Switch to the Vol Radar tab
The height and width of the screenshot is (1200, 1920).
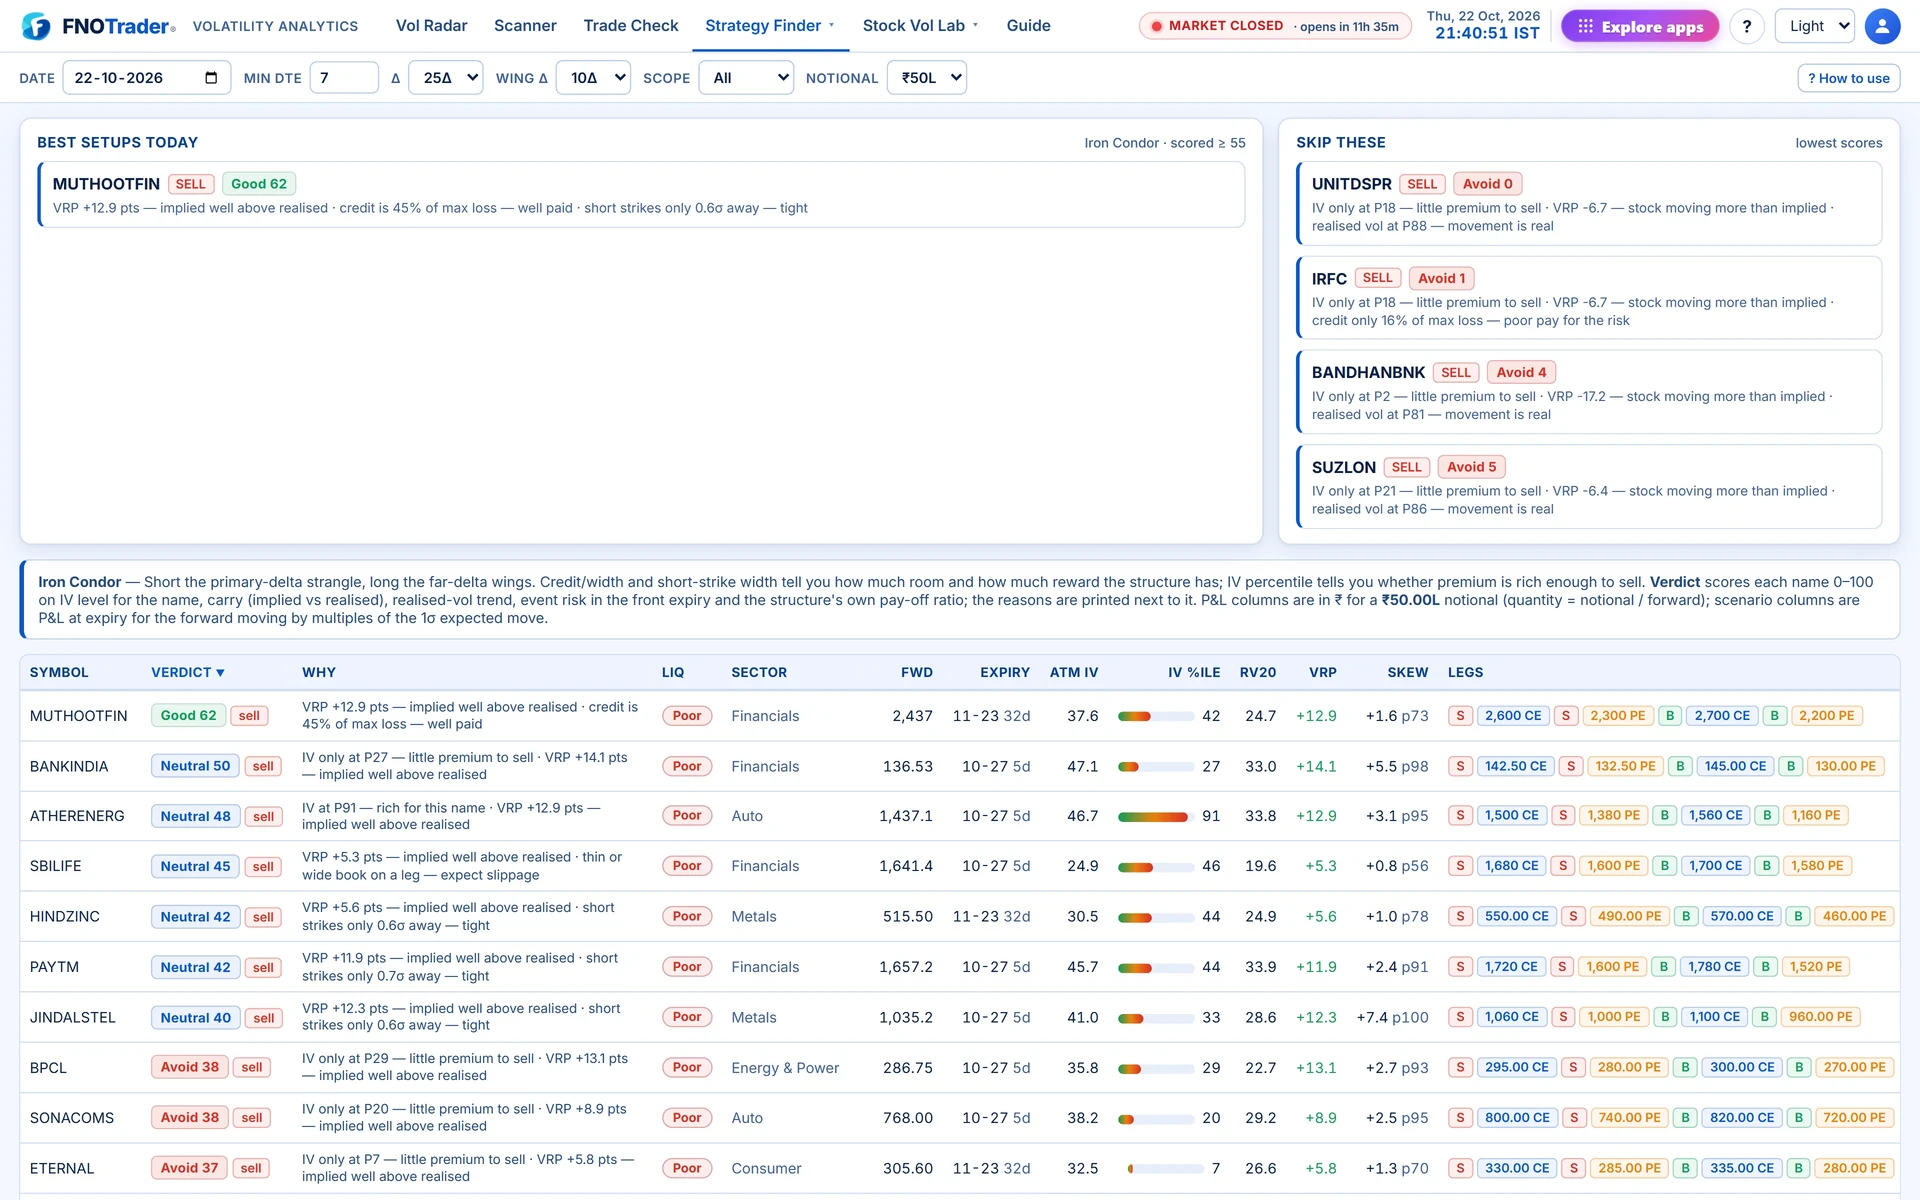point(431,26)
